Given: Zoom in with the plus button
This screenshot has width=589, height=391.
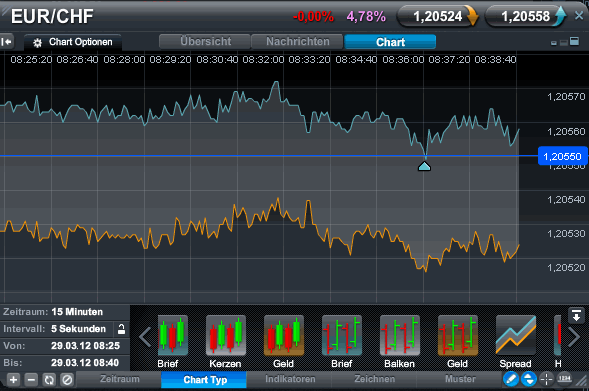Looking at the screenshot, I should click(13, 380).
